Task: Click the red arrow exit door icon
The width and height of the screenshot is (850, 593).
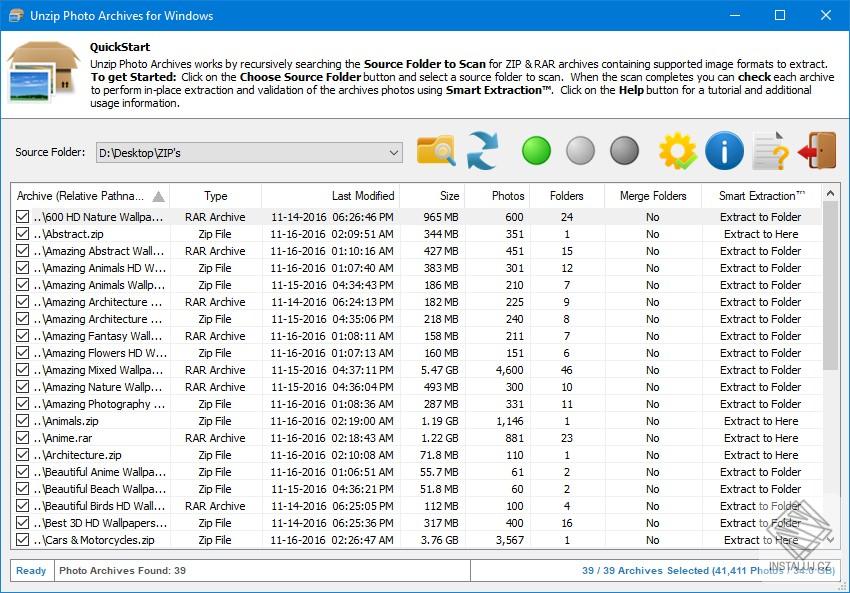Action: pyautogui.click(x=816, y=150)
